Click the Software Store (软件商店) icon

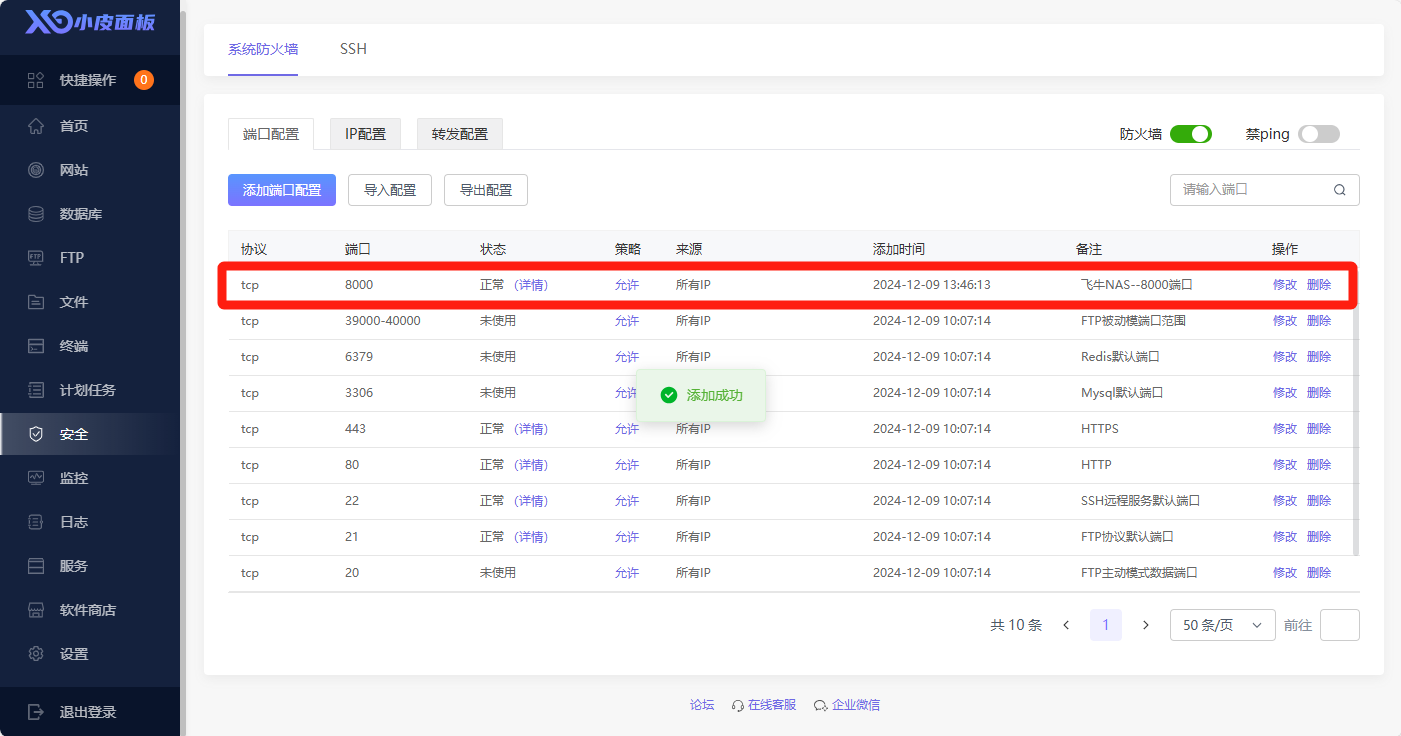point(36,610)
